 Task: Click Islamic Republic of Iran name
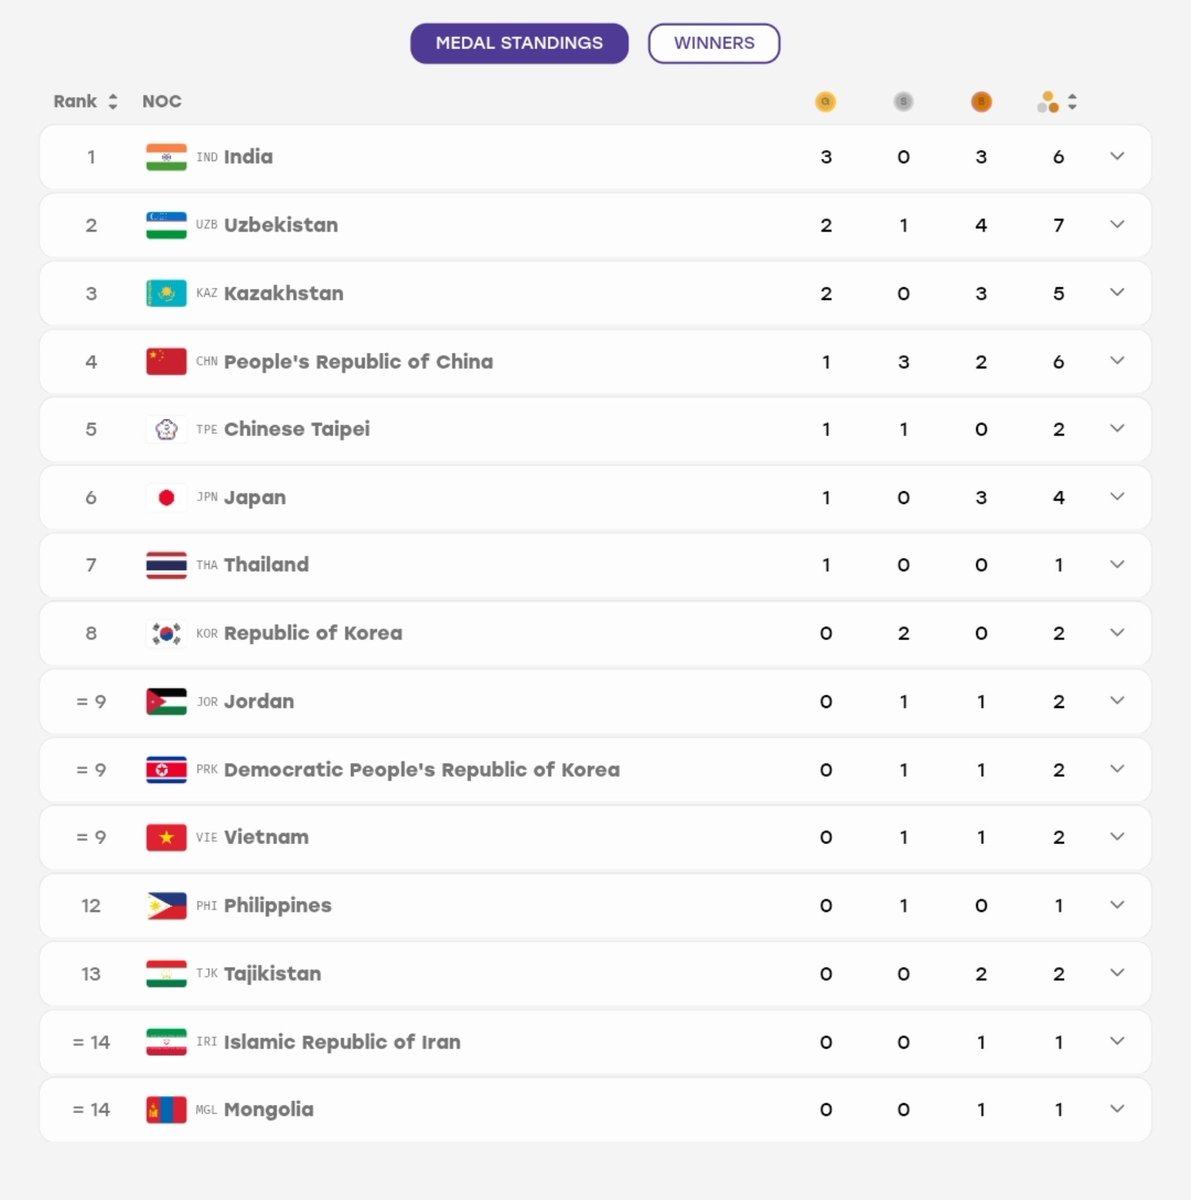[x=342, y=1041]
